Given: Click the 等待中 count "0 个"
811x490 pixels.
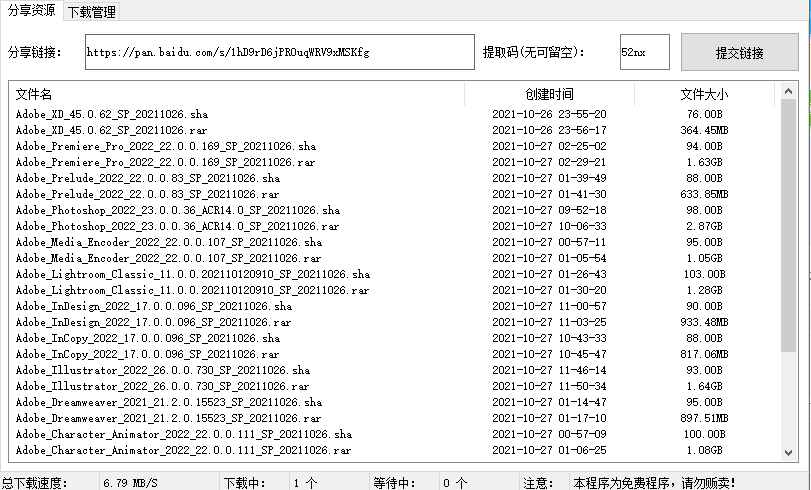Looking at the screenshot, I should (x=455, y=483).
